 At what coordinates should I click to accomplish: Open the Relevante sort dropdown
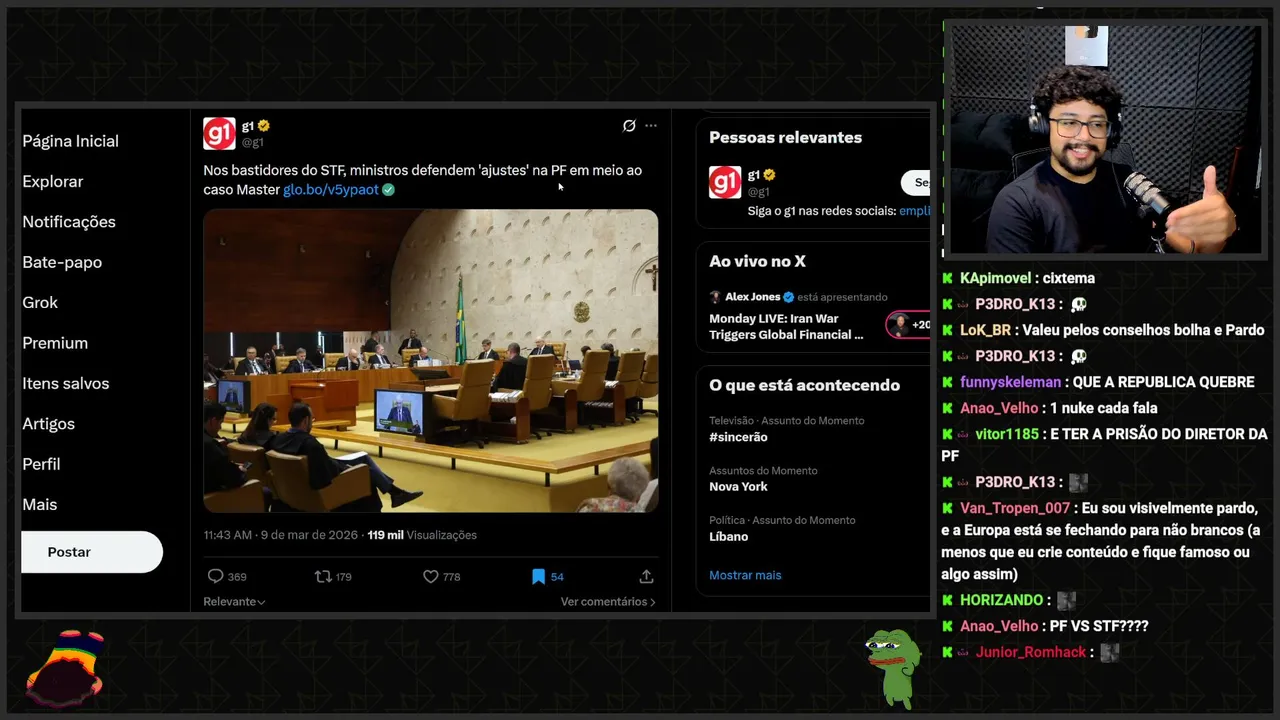tap(234, 601)
